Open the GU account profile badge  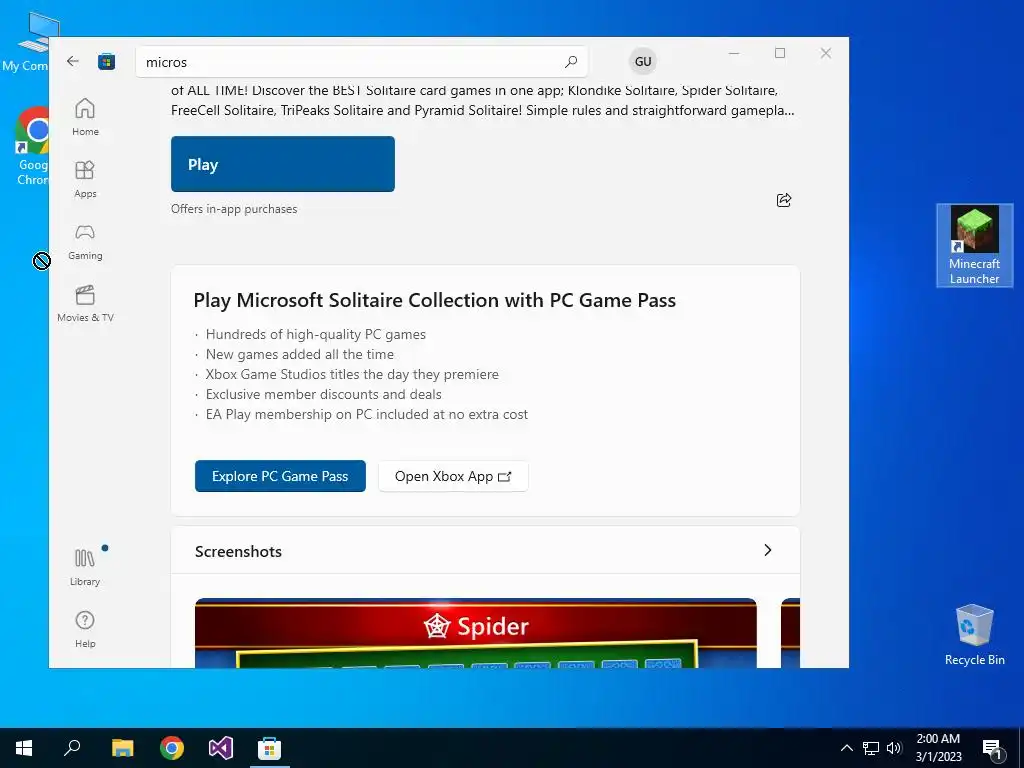point(643,61)
